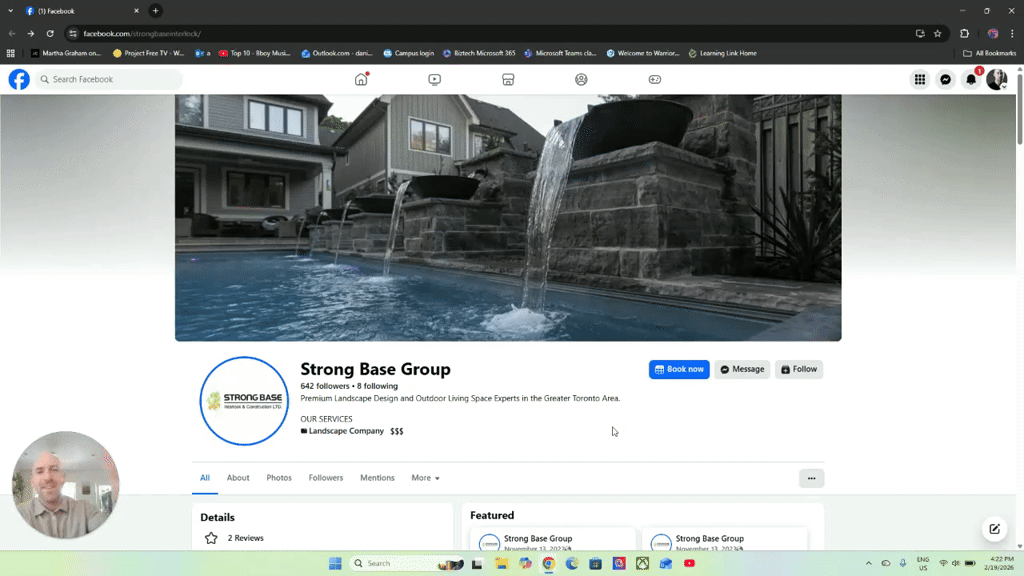Viewport: 1024px width, 576px height.
Task: Open the Biztech Microsoft 365 bookmark
Action: 479,53
